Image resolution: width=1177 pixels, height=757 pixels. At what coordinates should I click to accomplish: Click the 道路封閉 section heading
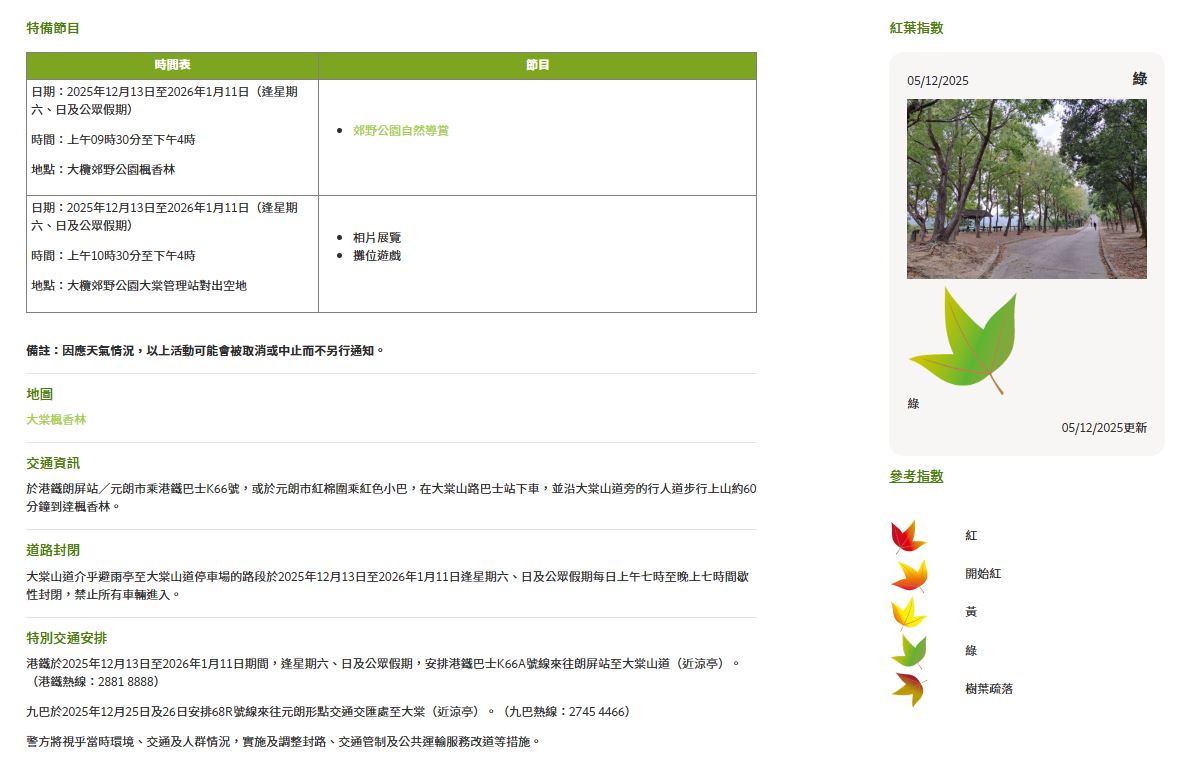[x=53, y=551]
